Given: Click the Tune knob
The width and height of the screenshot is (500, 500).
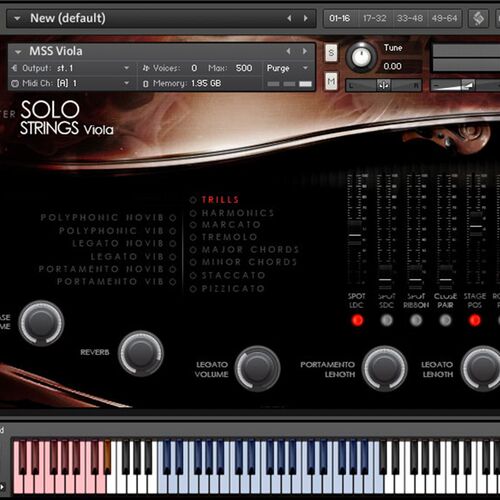Looking at the screenshot, I should [361, 57].
